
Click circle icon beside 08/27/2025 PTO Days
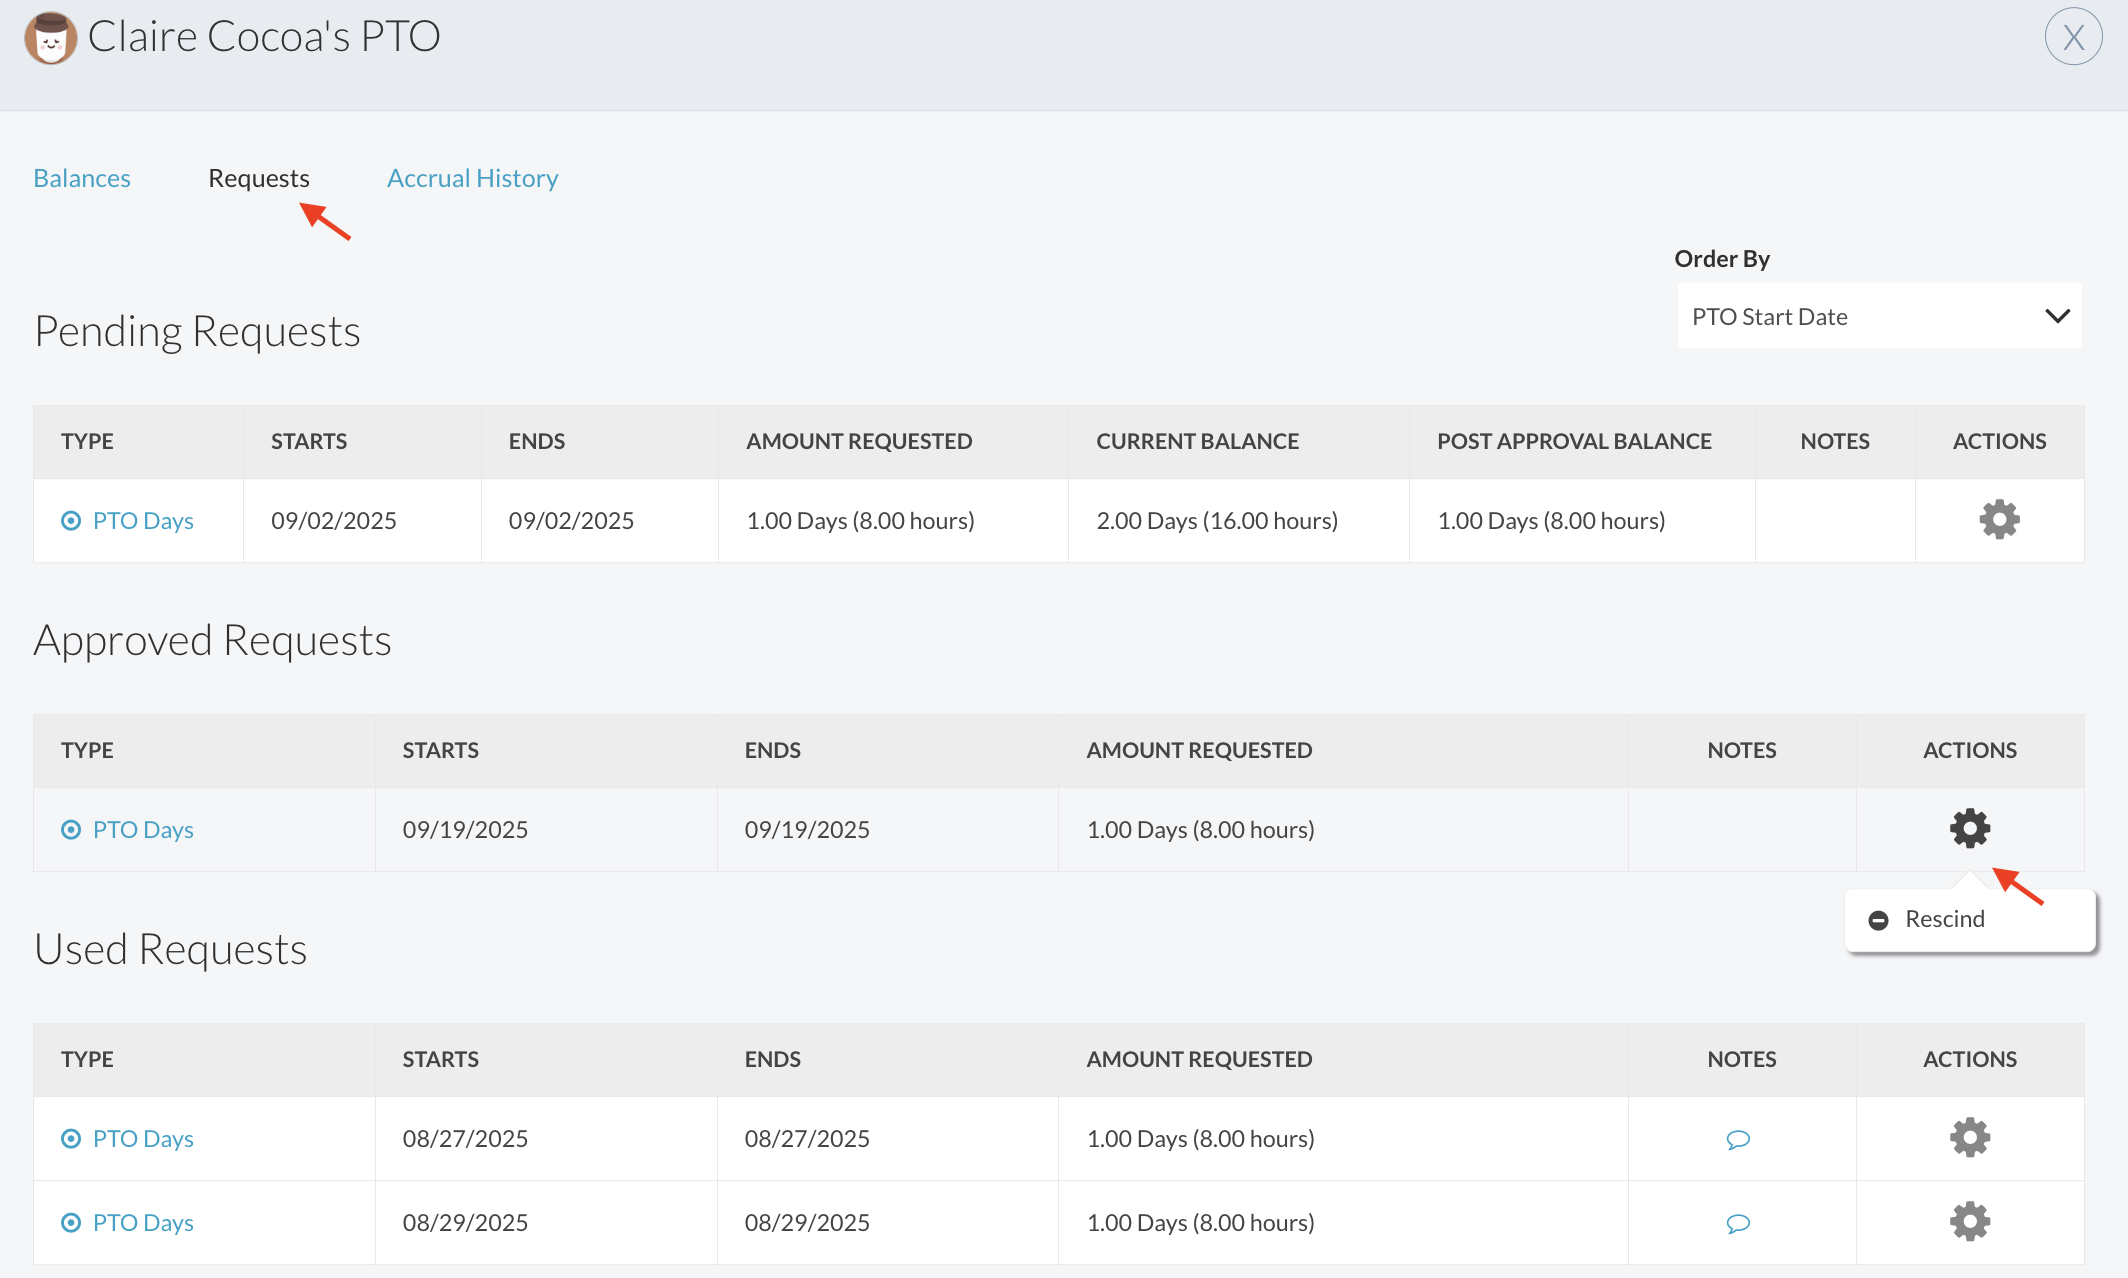[x=71, y=1139]
